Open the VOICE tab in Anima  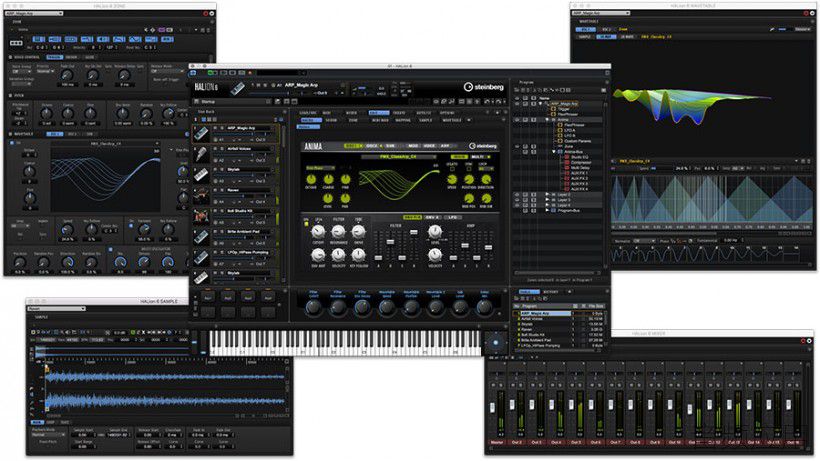[x=429, y=146]
